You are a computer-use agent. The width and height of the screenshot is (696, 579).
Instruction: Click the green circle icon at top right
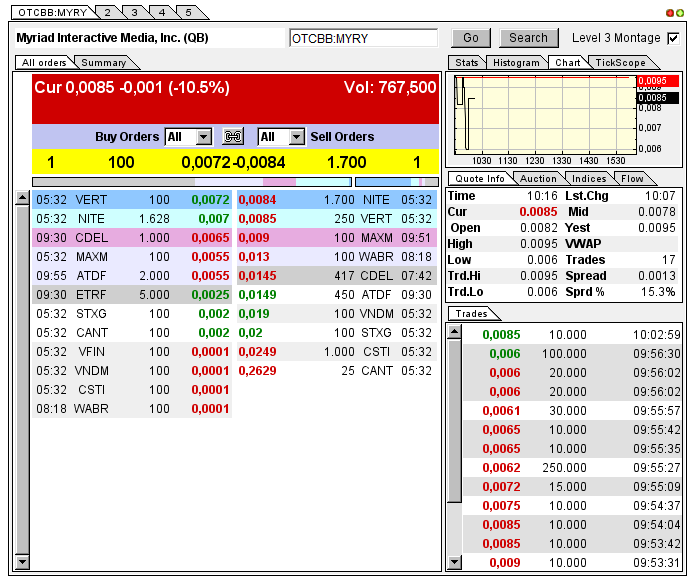tap(680, 13)
